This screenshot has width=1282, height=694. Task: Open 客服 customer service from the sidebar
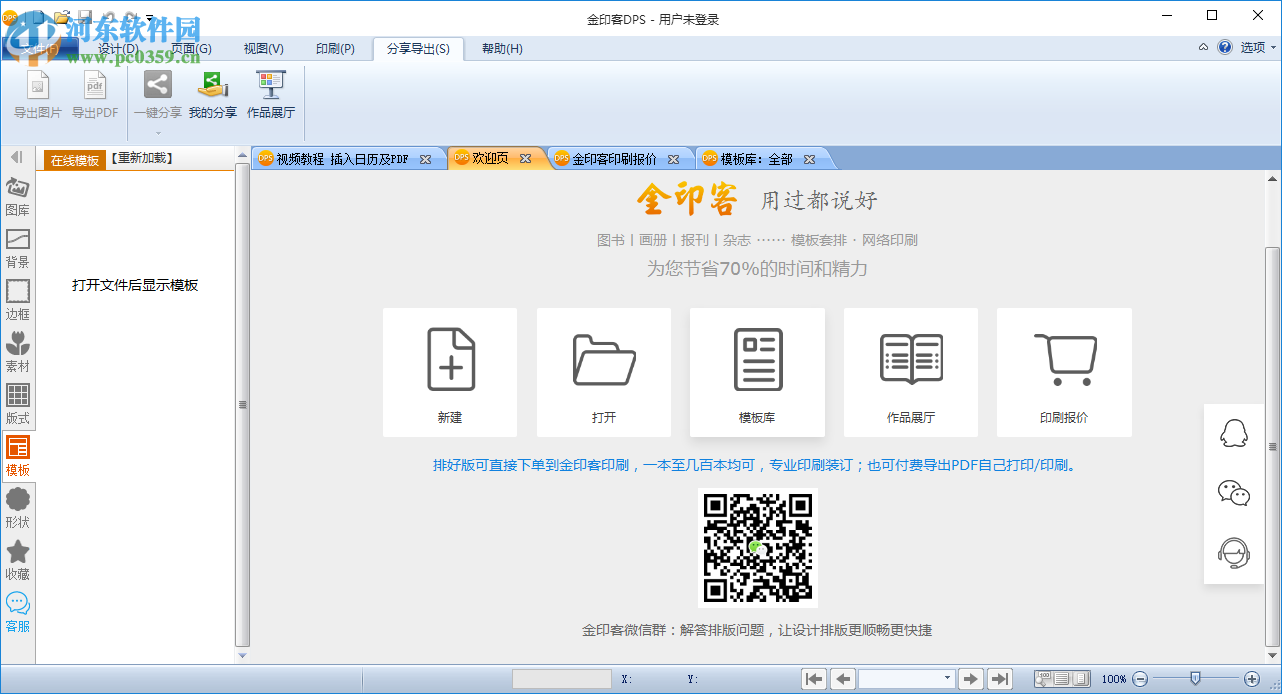click(16, 612)
